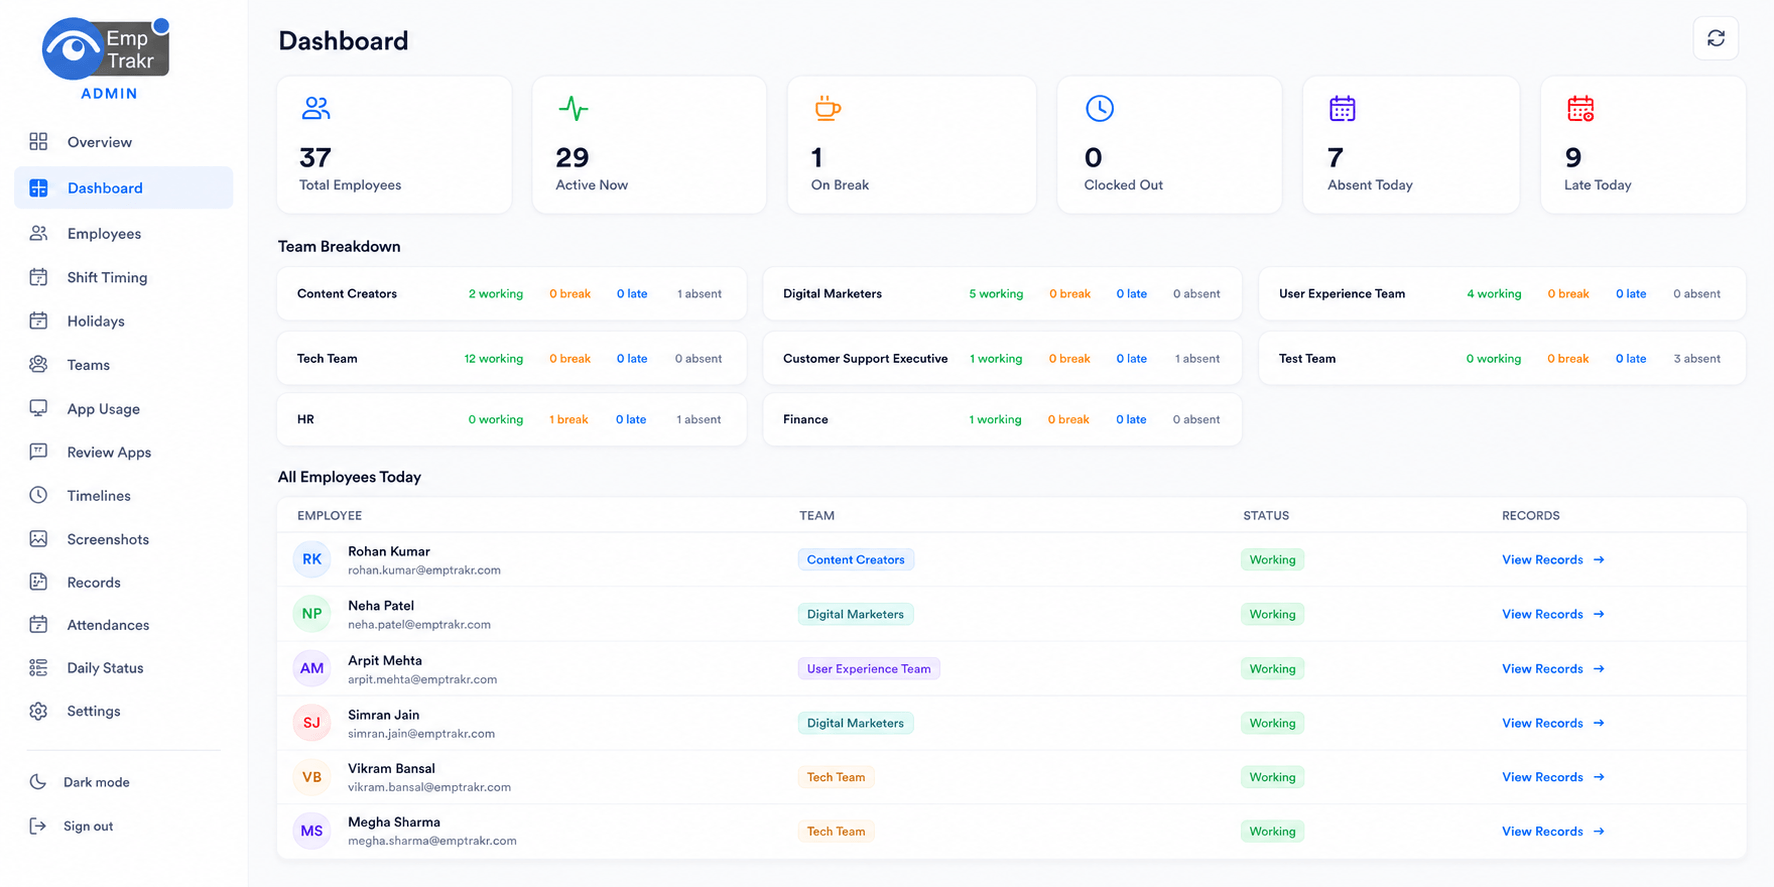Click the STATUS column header
1774x887 pixels.
1266,515
